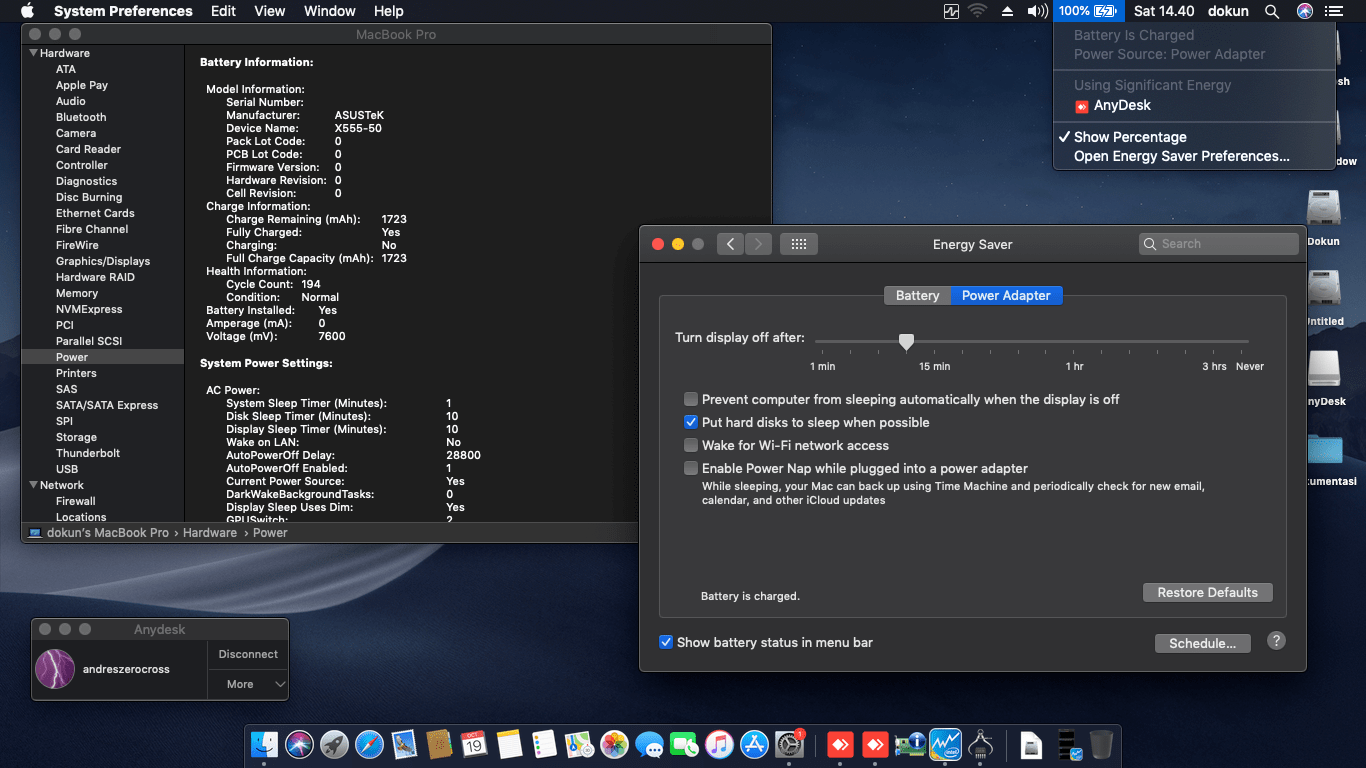
Task: Switch to the Battery tab
Action: (917, 295)
